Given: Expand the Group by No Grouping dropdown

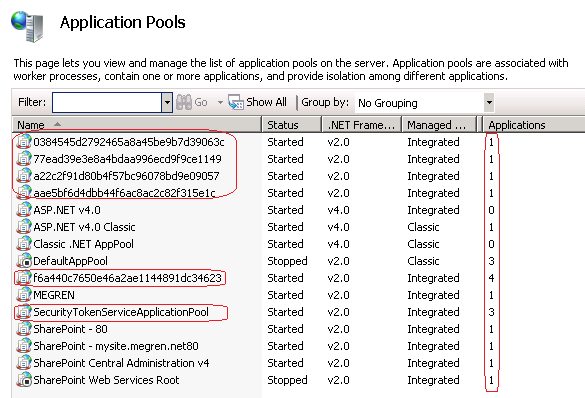Looking at the screenshot, I should click(489, 102).
